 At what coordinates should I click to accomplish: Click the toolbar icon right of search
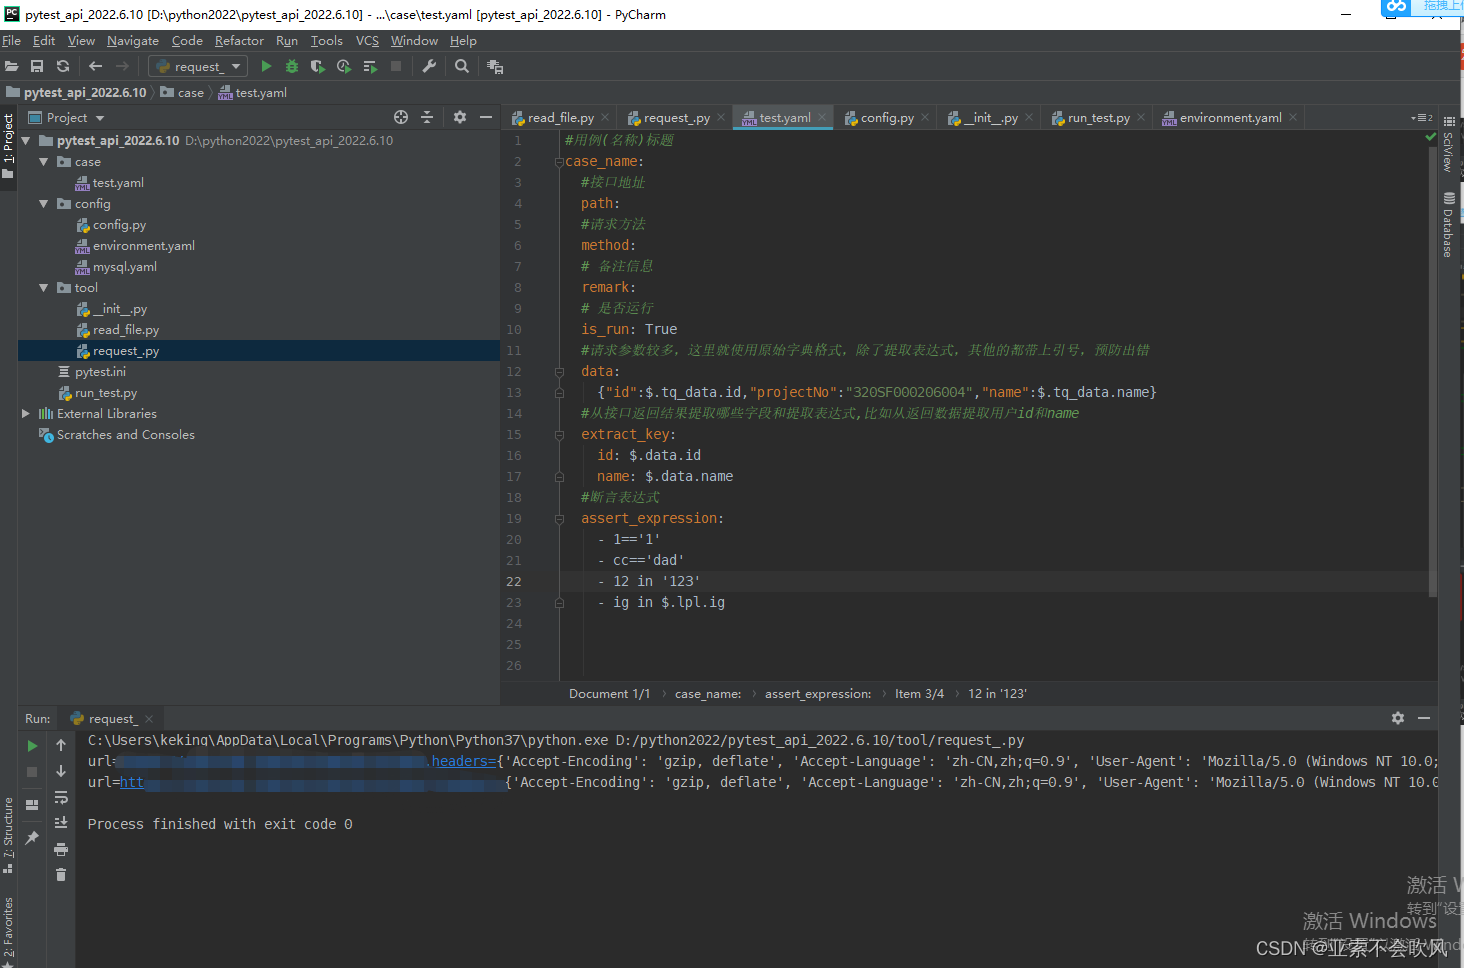495,66
